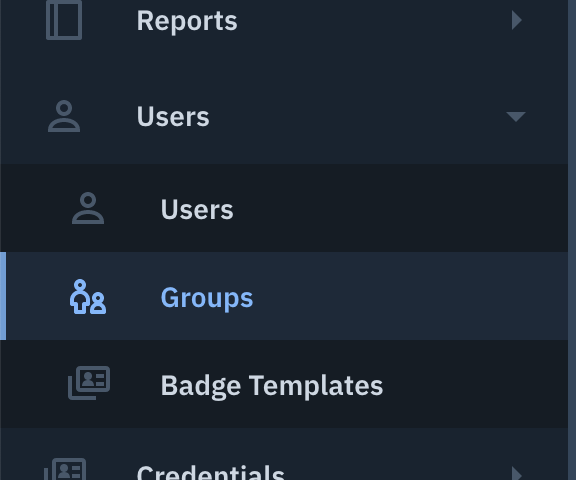
Task: Click the Reports notebook icon
Action: click(x=64, y=20)
